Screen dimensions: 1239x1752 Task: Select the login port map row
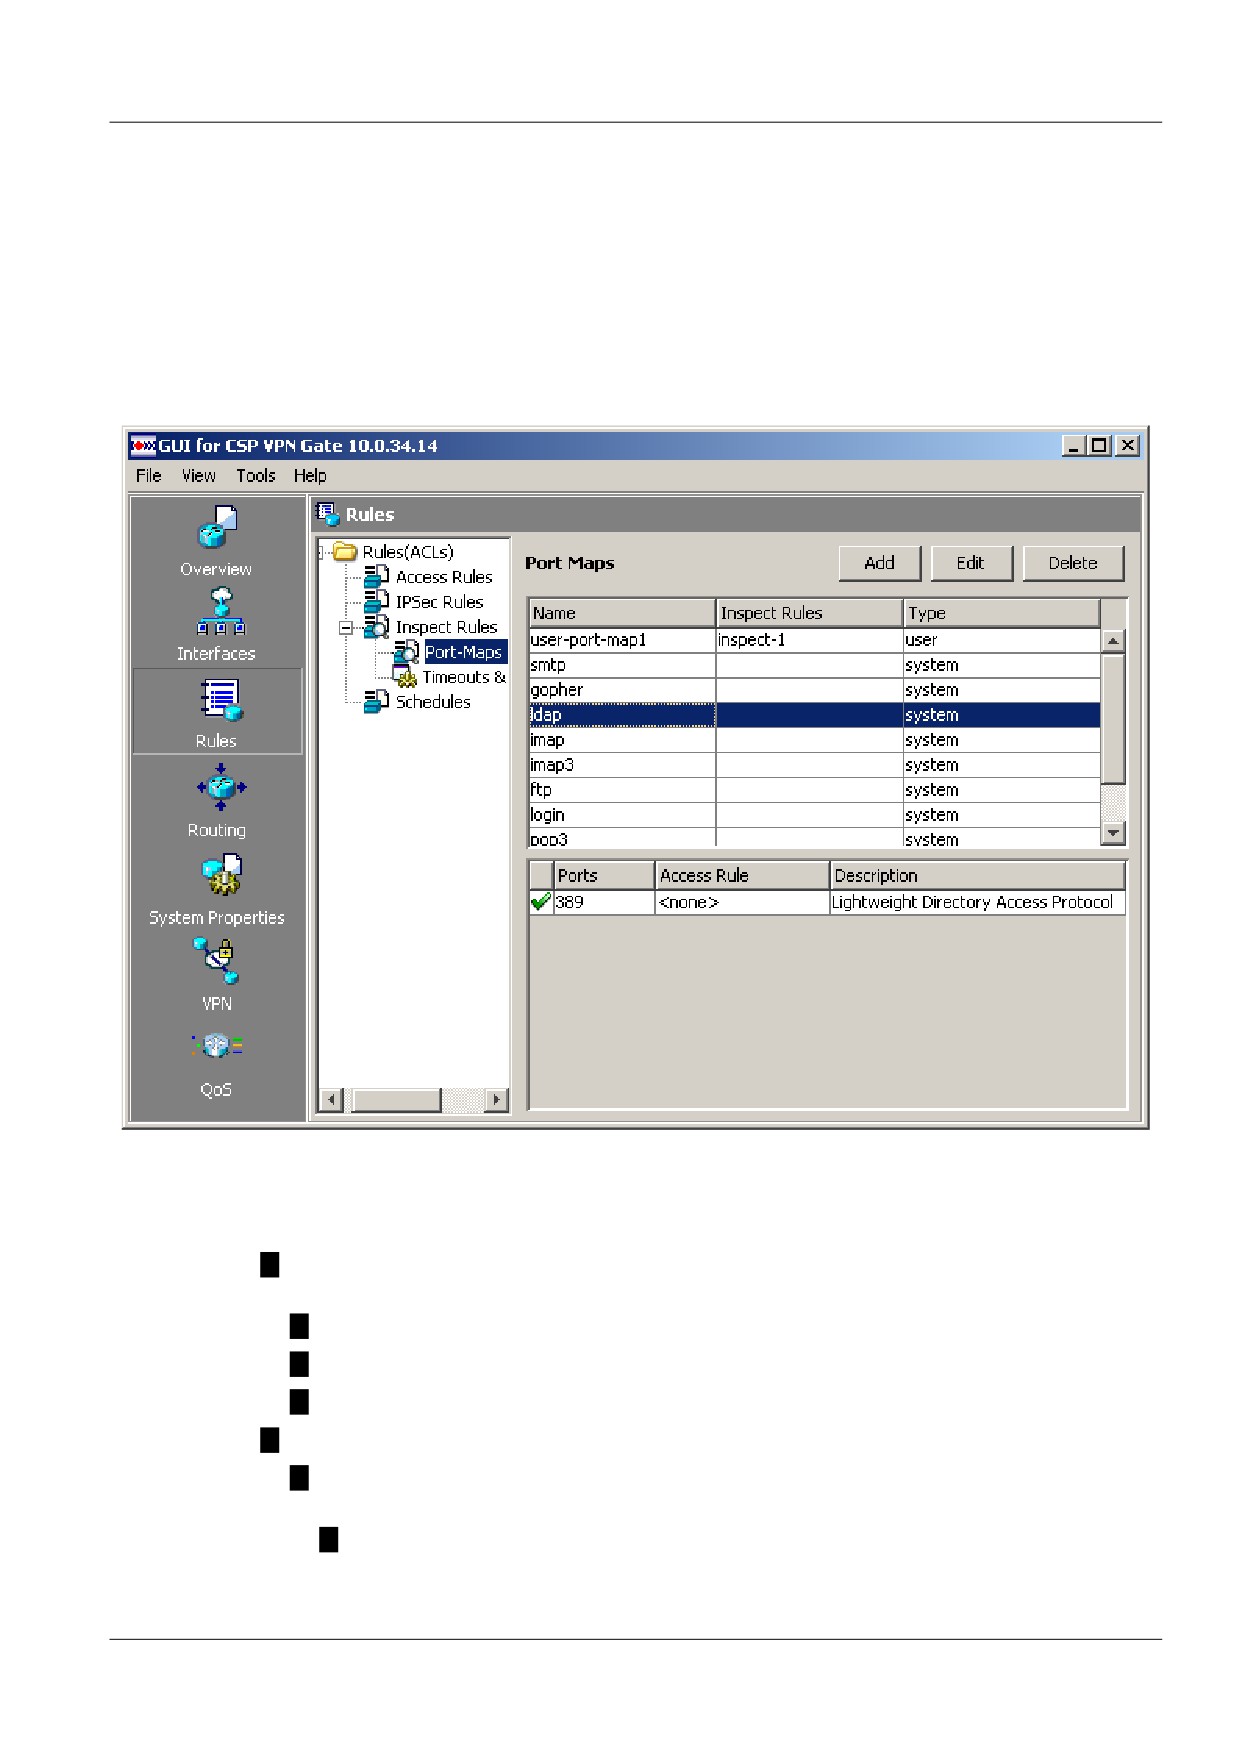(x=815, y=815)
